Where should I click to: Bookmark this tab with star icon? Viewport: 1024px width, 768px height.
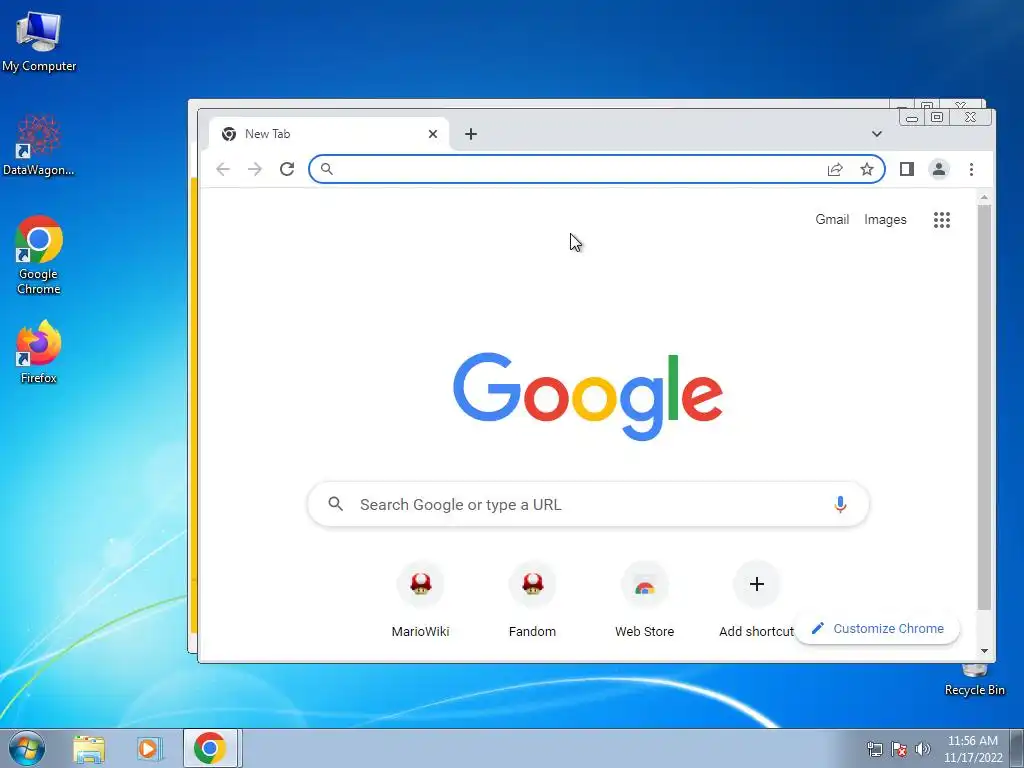(x=867, y=169)
